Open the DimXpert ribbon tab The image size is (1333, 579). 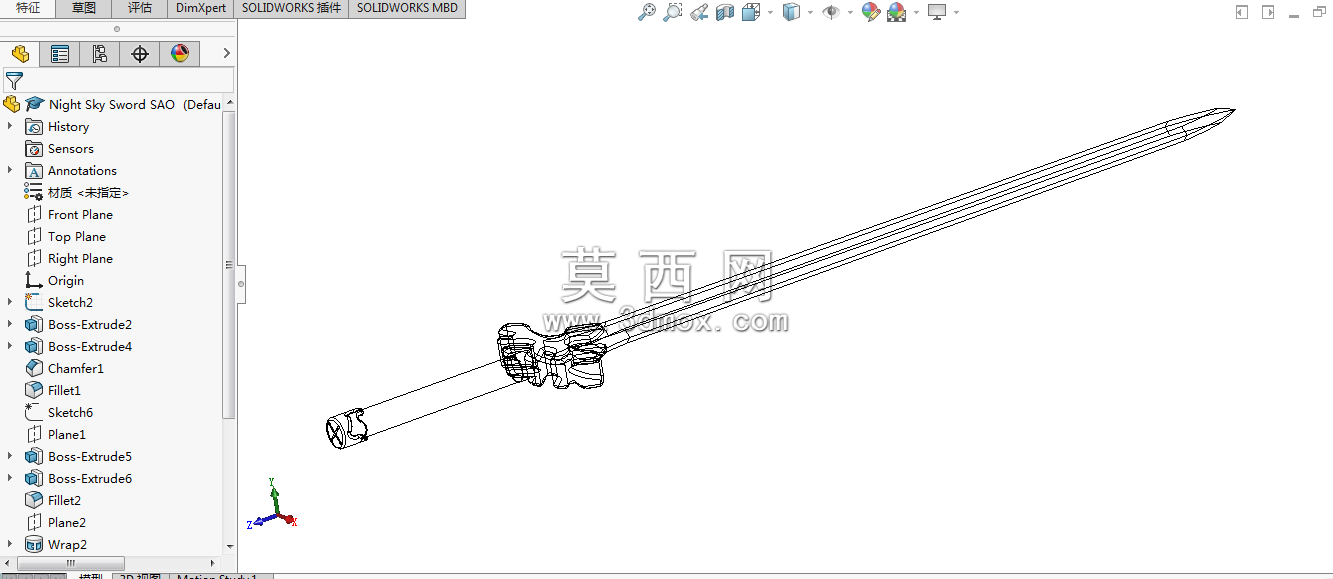coord(201,8)
